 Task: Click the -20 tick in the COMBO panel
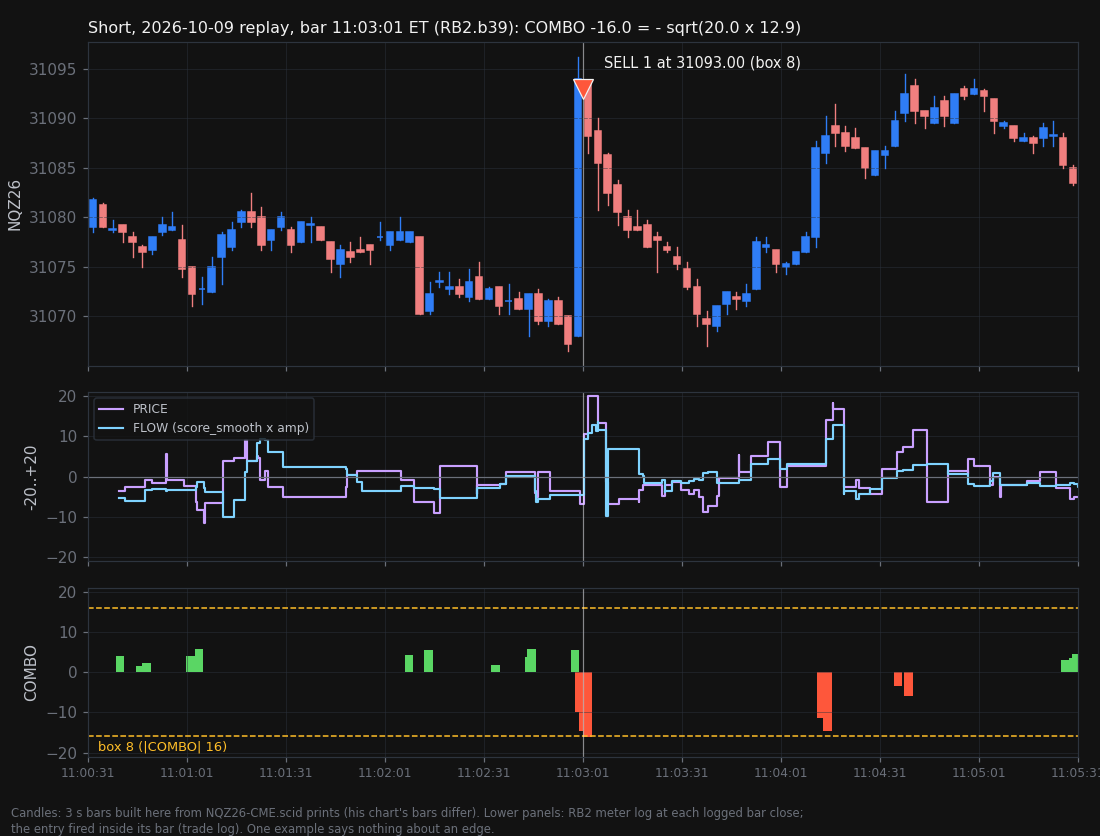(62, 753)
